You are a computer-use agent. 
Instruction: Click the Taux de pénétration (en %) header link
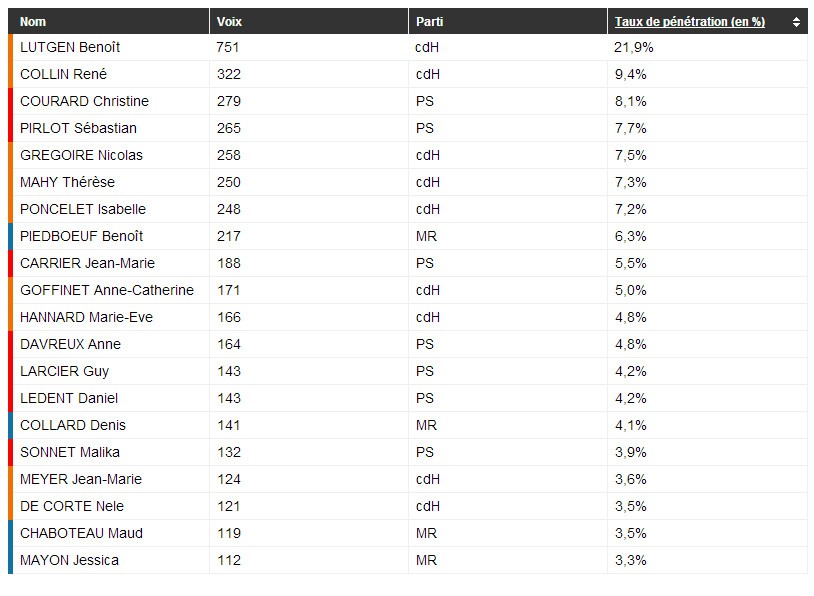(689, 22)
